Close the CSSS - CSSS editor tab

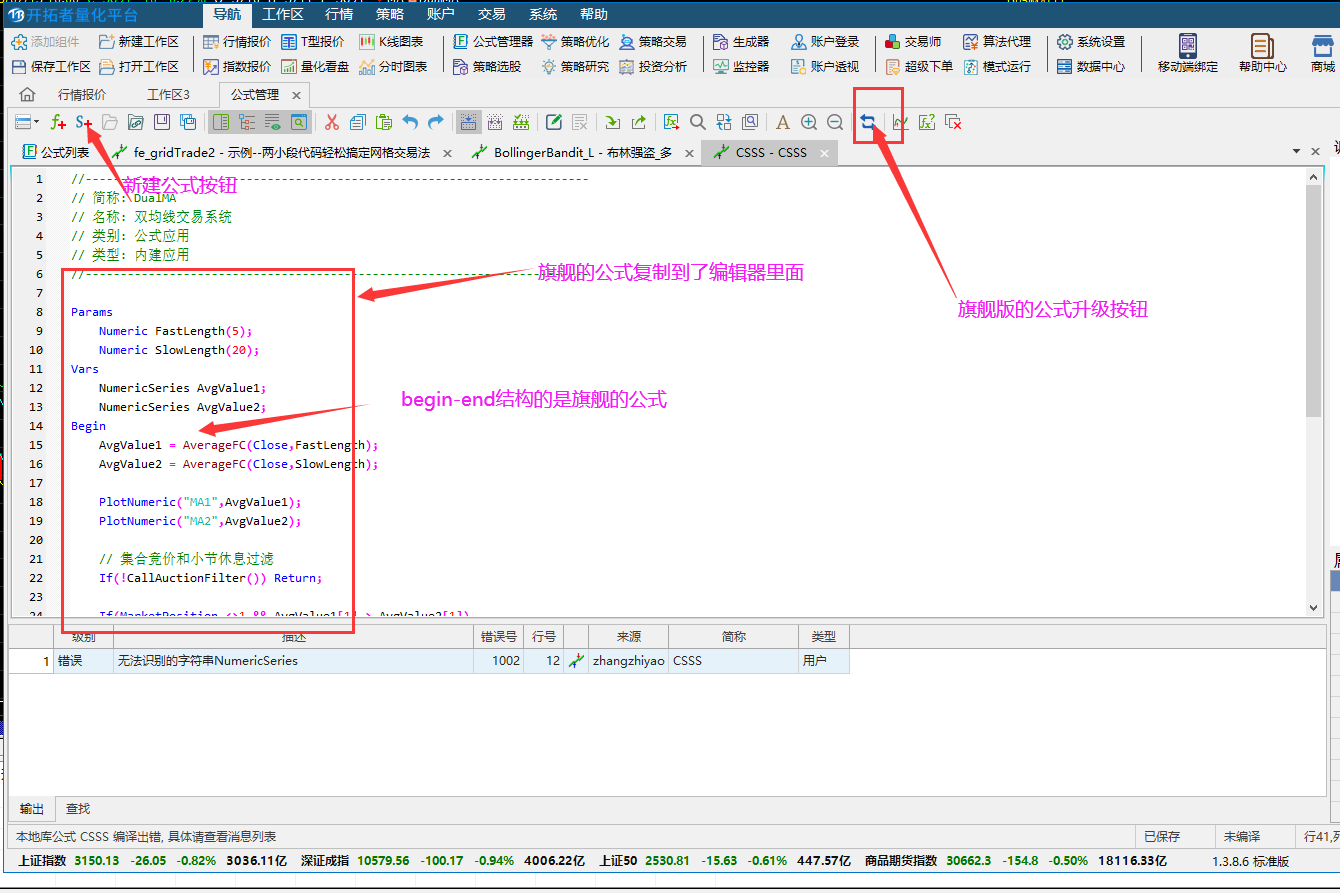825,152
